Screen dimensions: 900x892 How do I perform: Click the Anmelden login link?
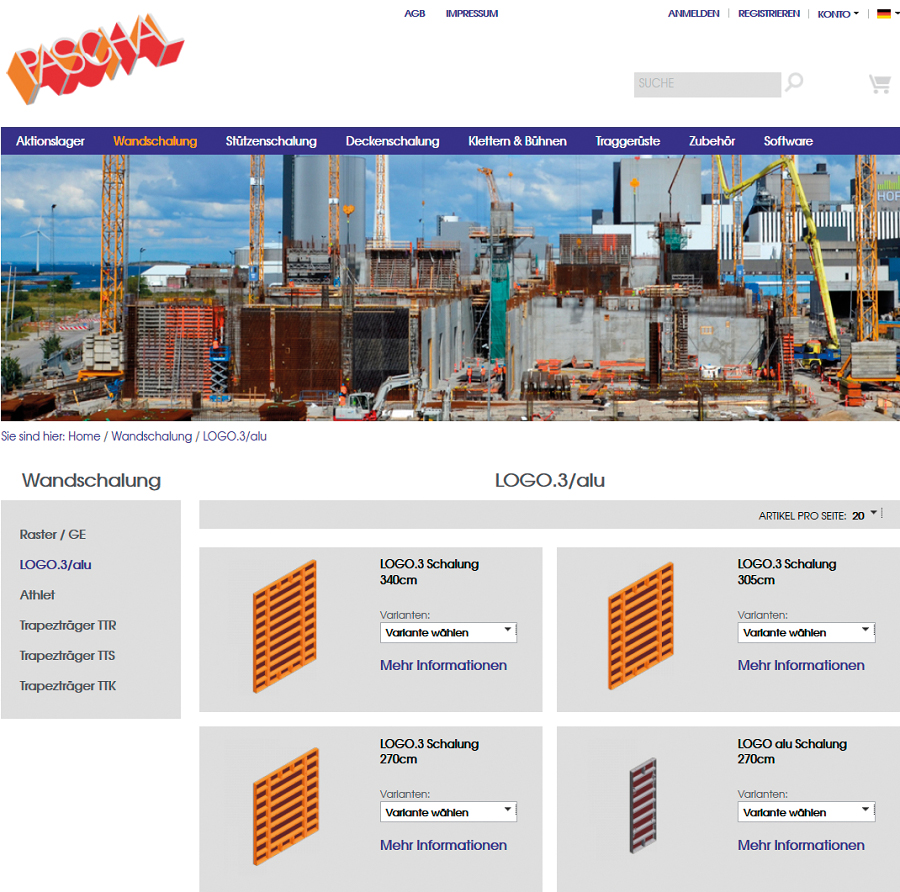pos(693,14)
